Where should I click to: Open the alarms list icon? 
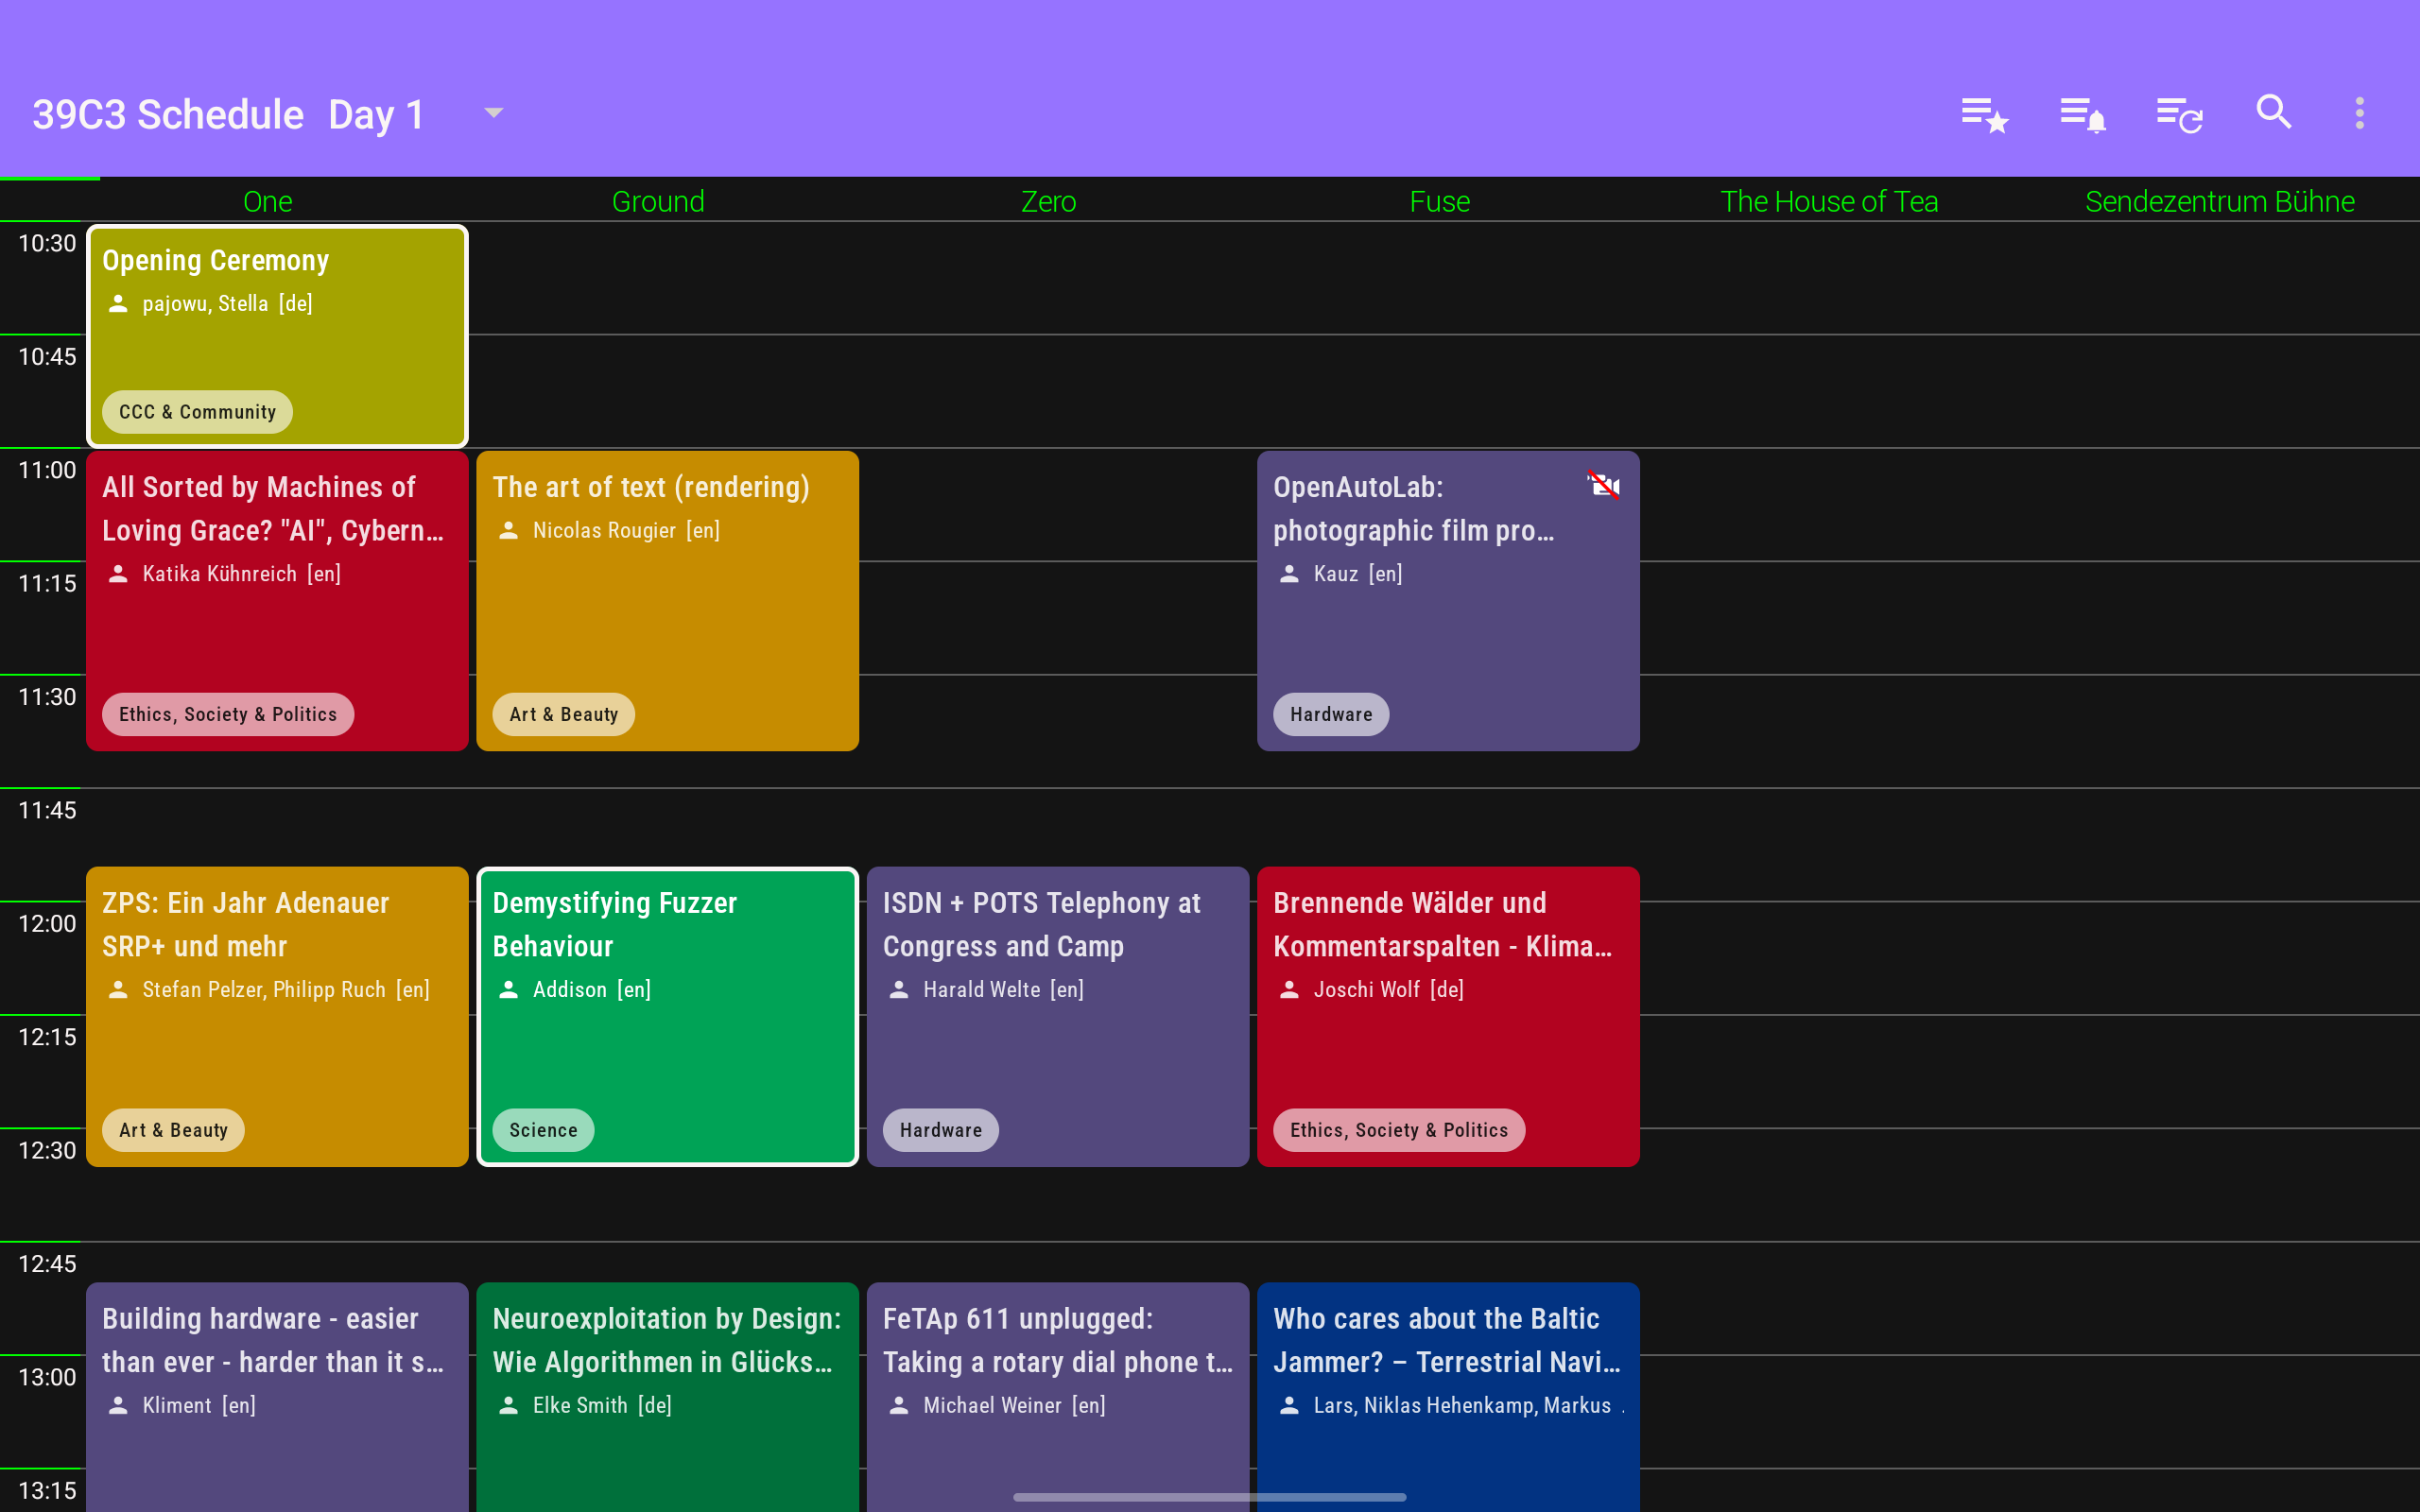2082,114
